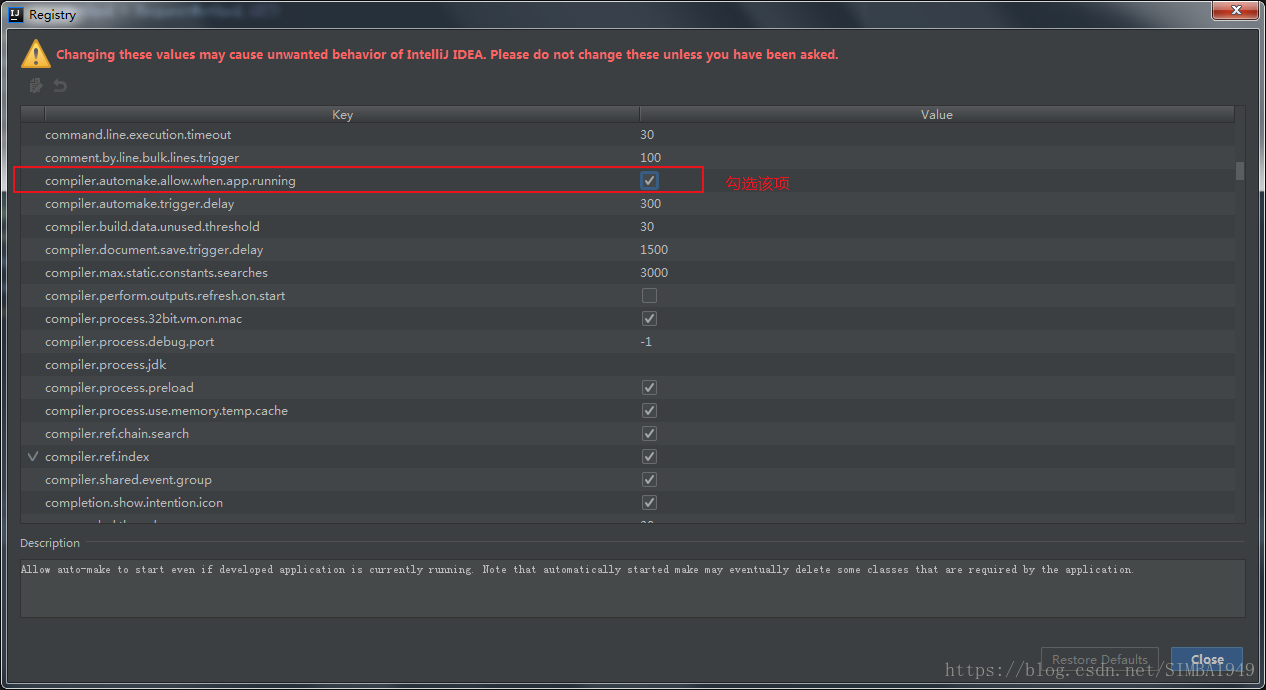Viewport: 1266px width, 690px height.
Task: Select compiler.shared.event.group key text
Action: pyautogui.click(x=128, y=479)
